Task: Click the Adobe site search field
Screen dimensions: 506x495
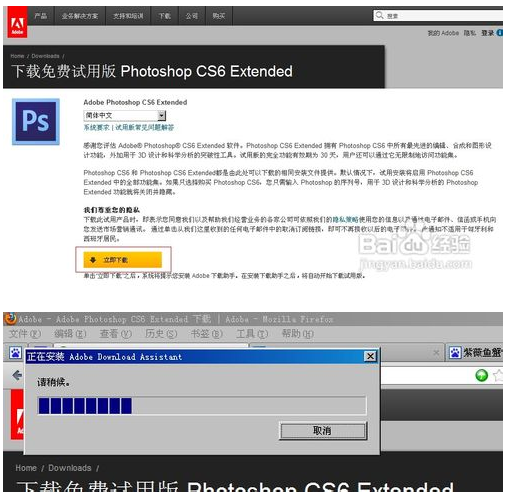Action: [438, 15]
